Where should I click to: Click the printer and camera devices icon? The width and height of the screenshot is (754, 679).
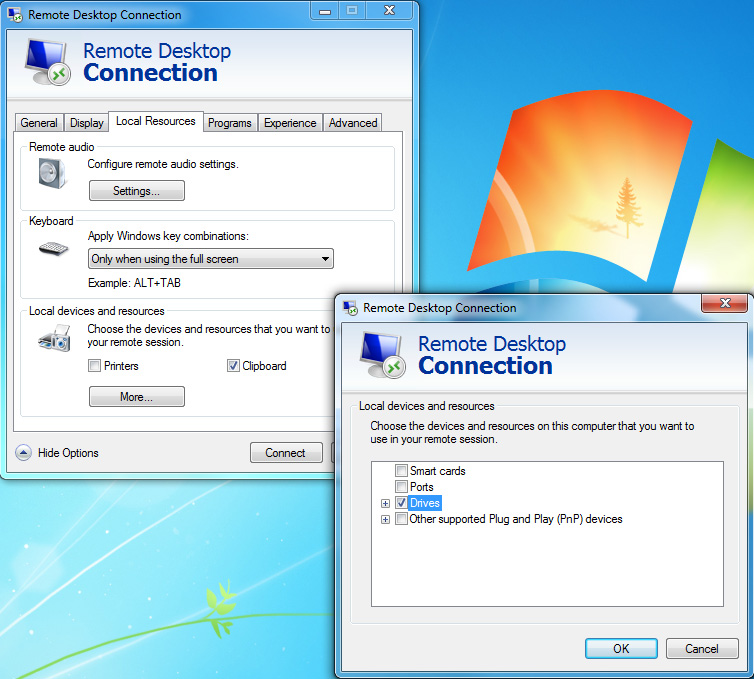[x=54, y=339]
